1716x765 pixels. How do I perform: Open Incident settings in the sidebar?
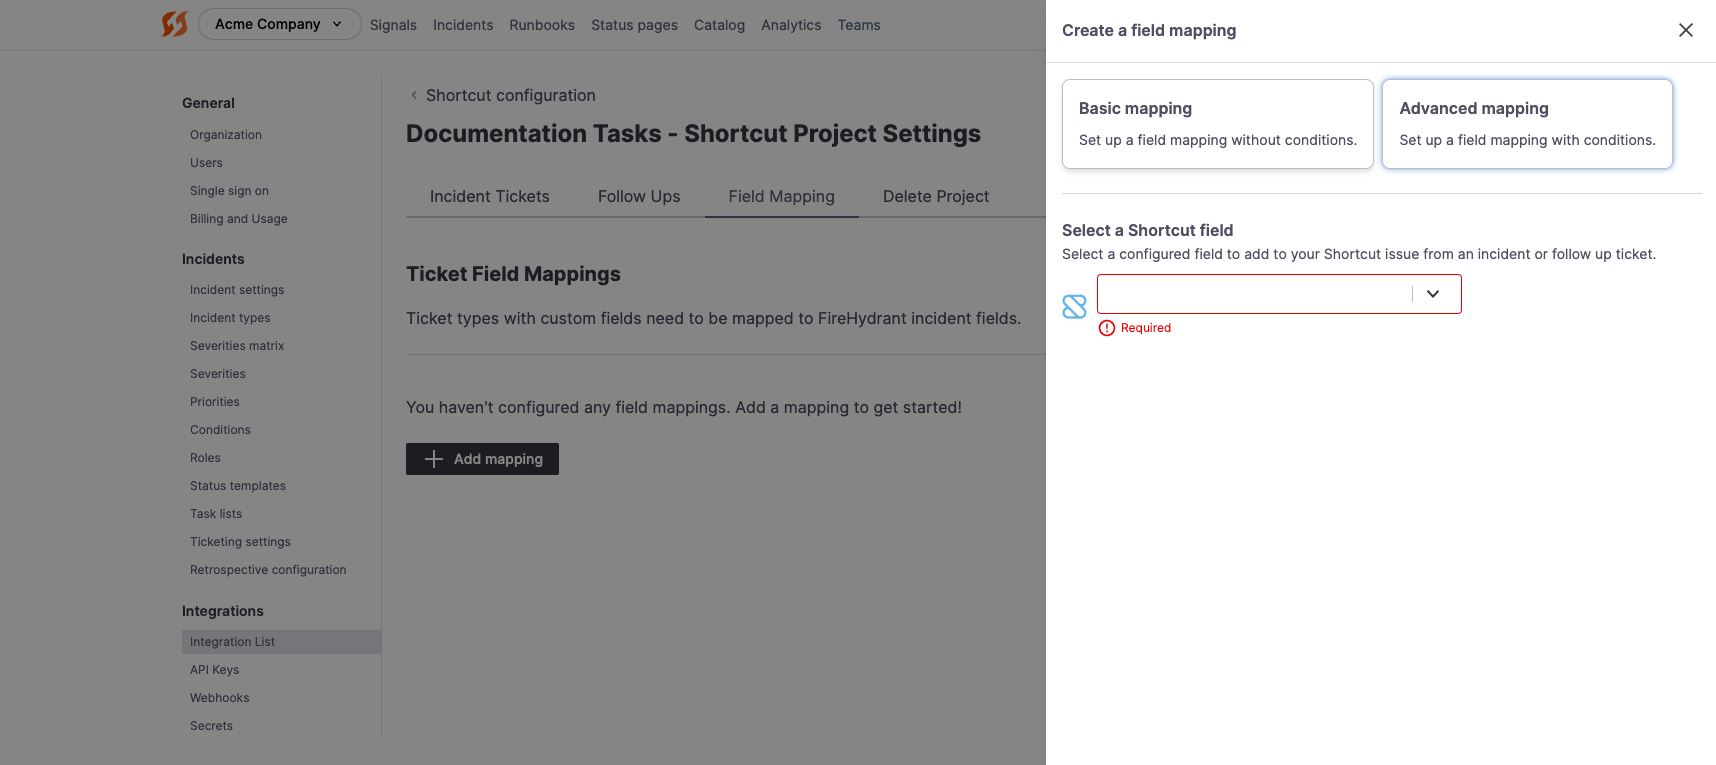tap(237, 290)
